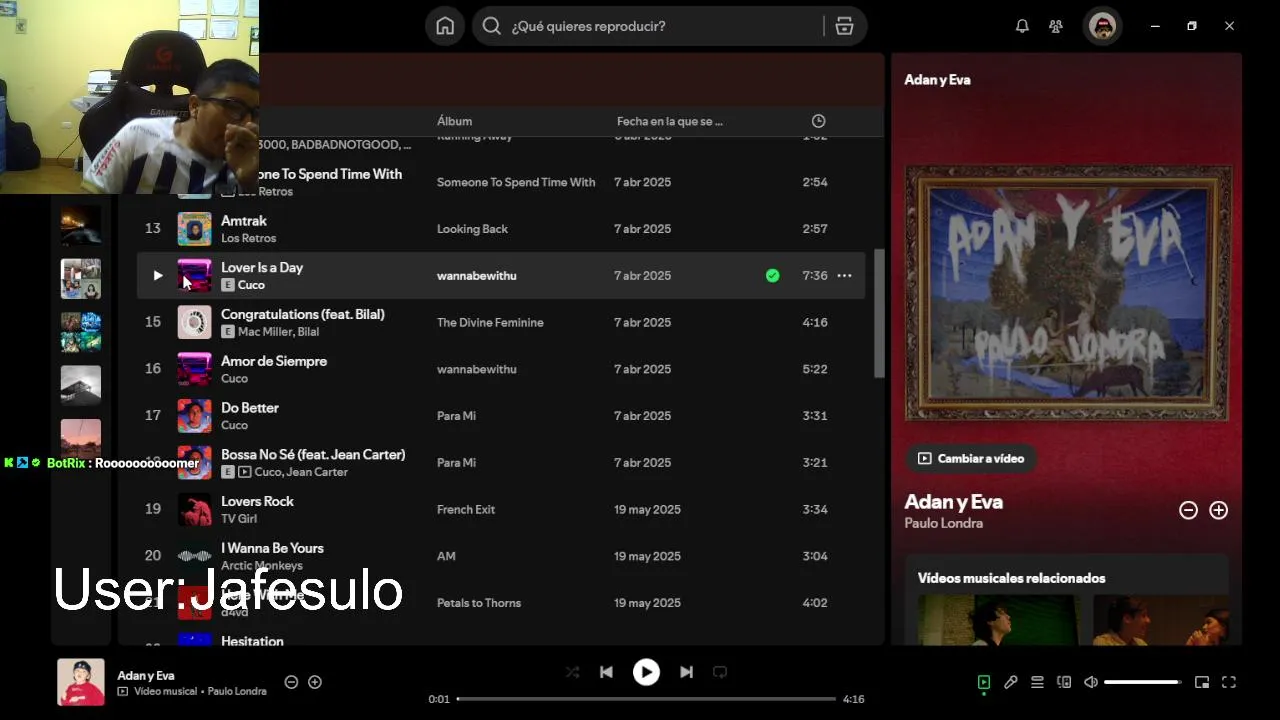
Task: Open first related music video thumbnail
Action: 999,620
